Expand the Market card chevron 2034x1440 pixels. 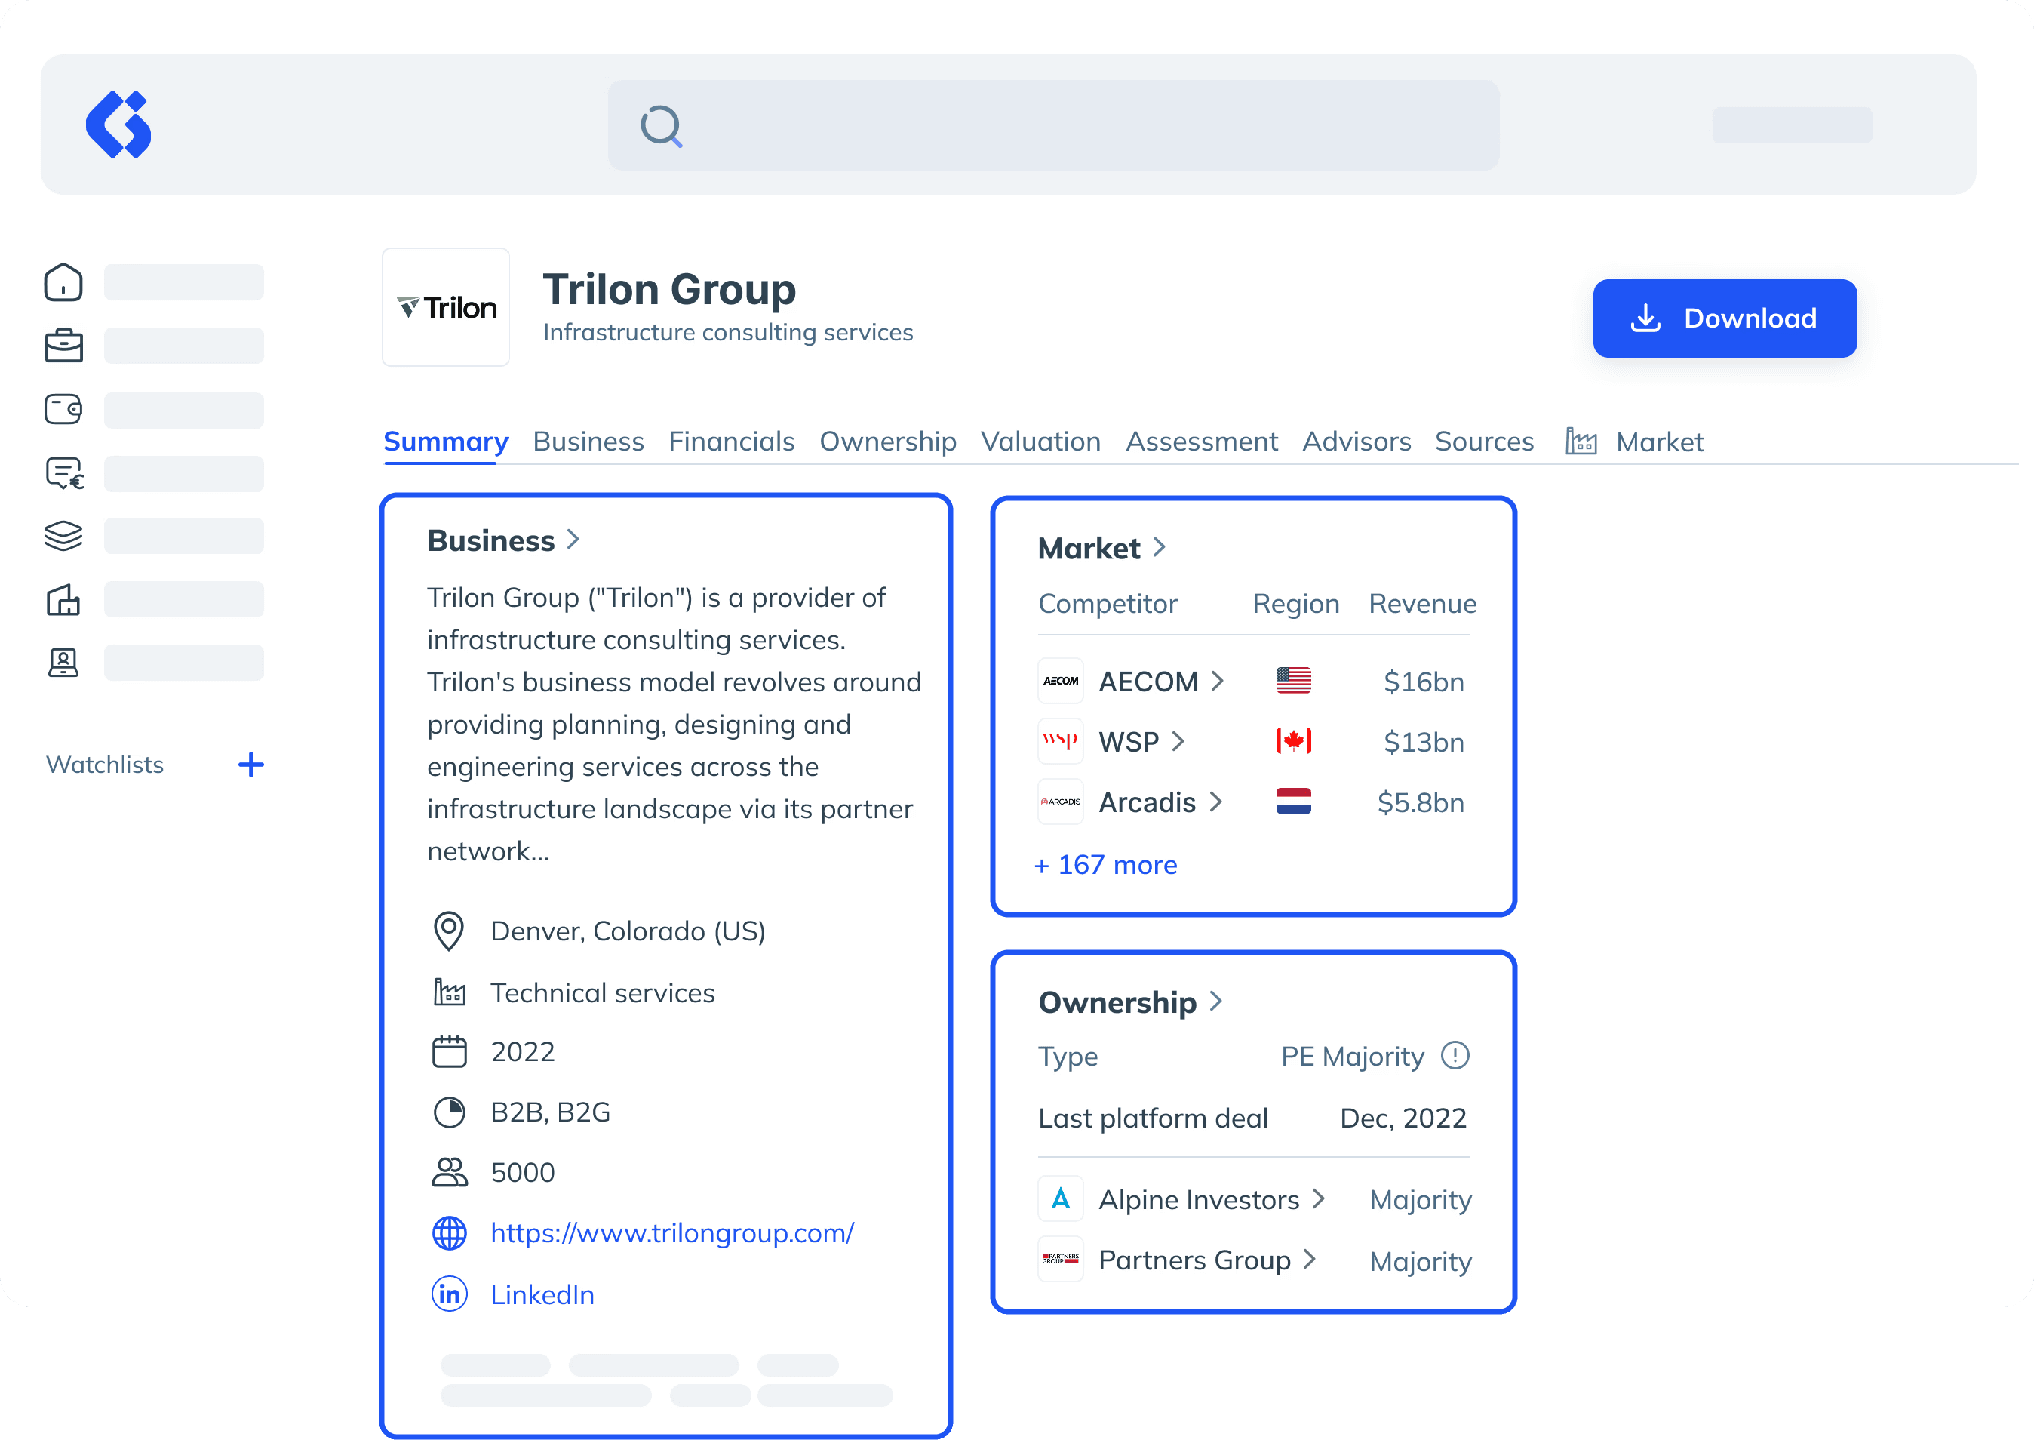tap(1159, 547)
